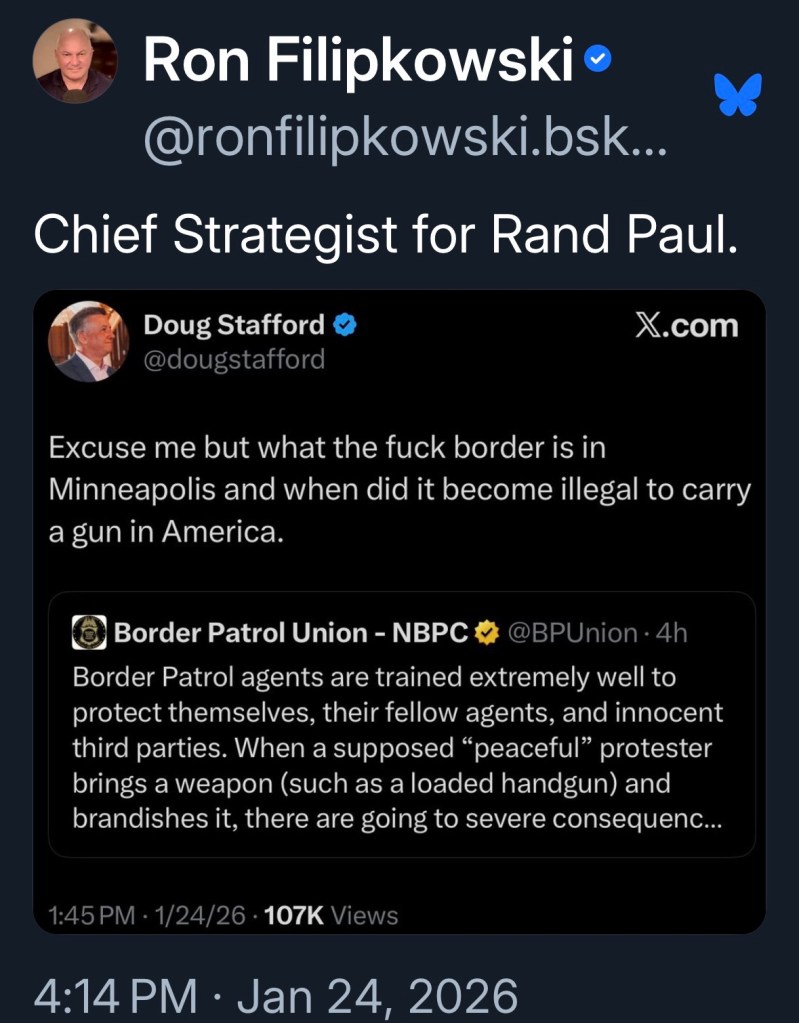
Task: Open the @dougstafford handle
Action: coord(234,358)
